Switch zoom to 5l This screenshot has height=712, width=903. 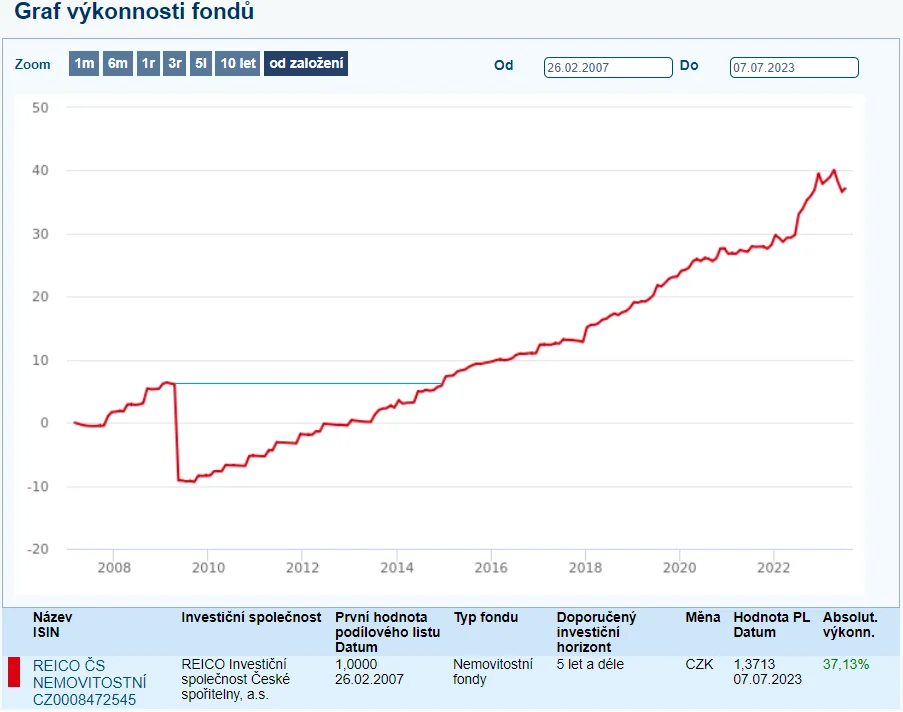click(x=201, y=63)
